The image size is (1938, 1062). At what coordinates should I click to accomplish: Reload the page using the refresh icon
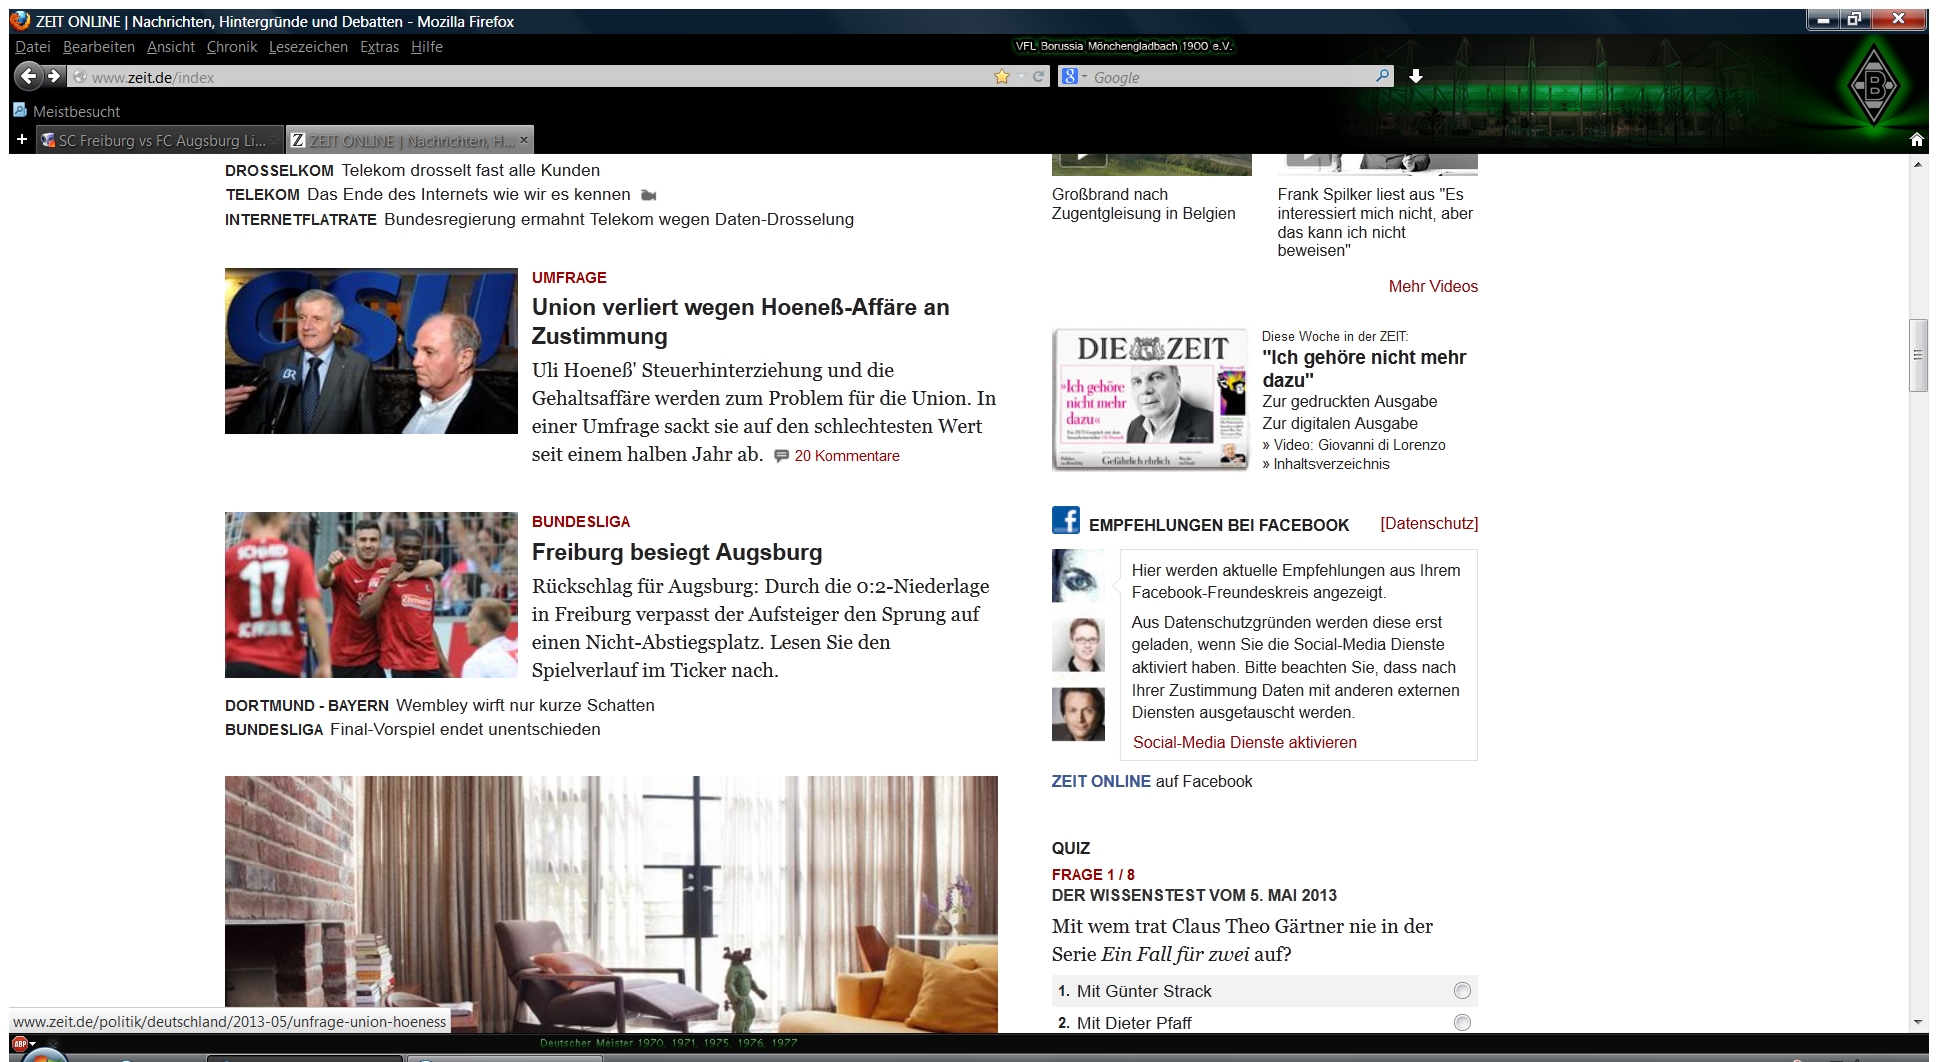click(1038, 77)
